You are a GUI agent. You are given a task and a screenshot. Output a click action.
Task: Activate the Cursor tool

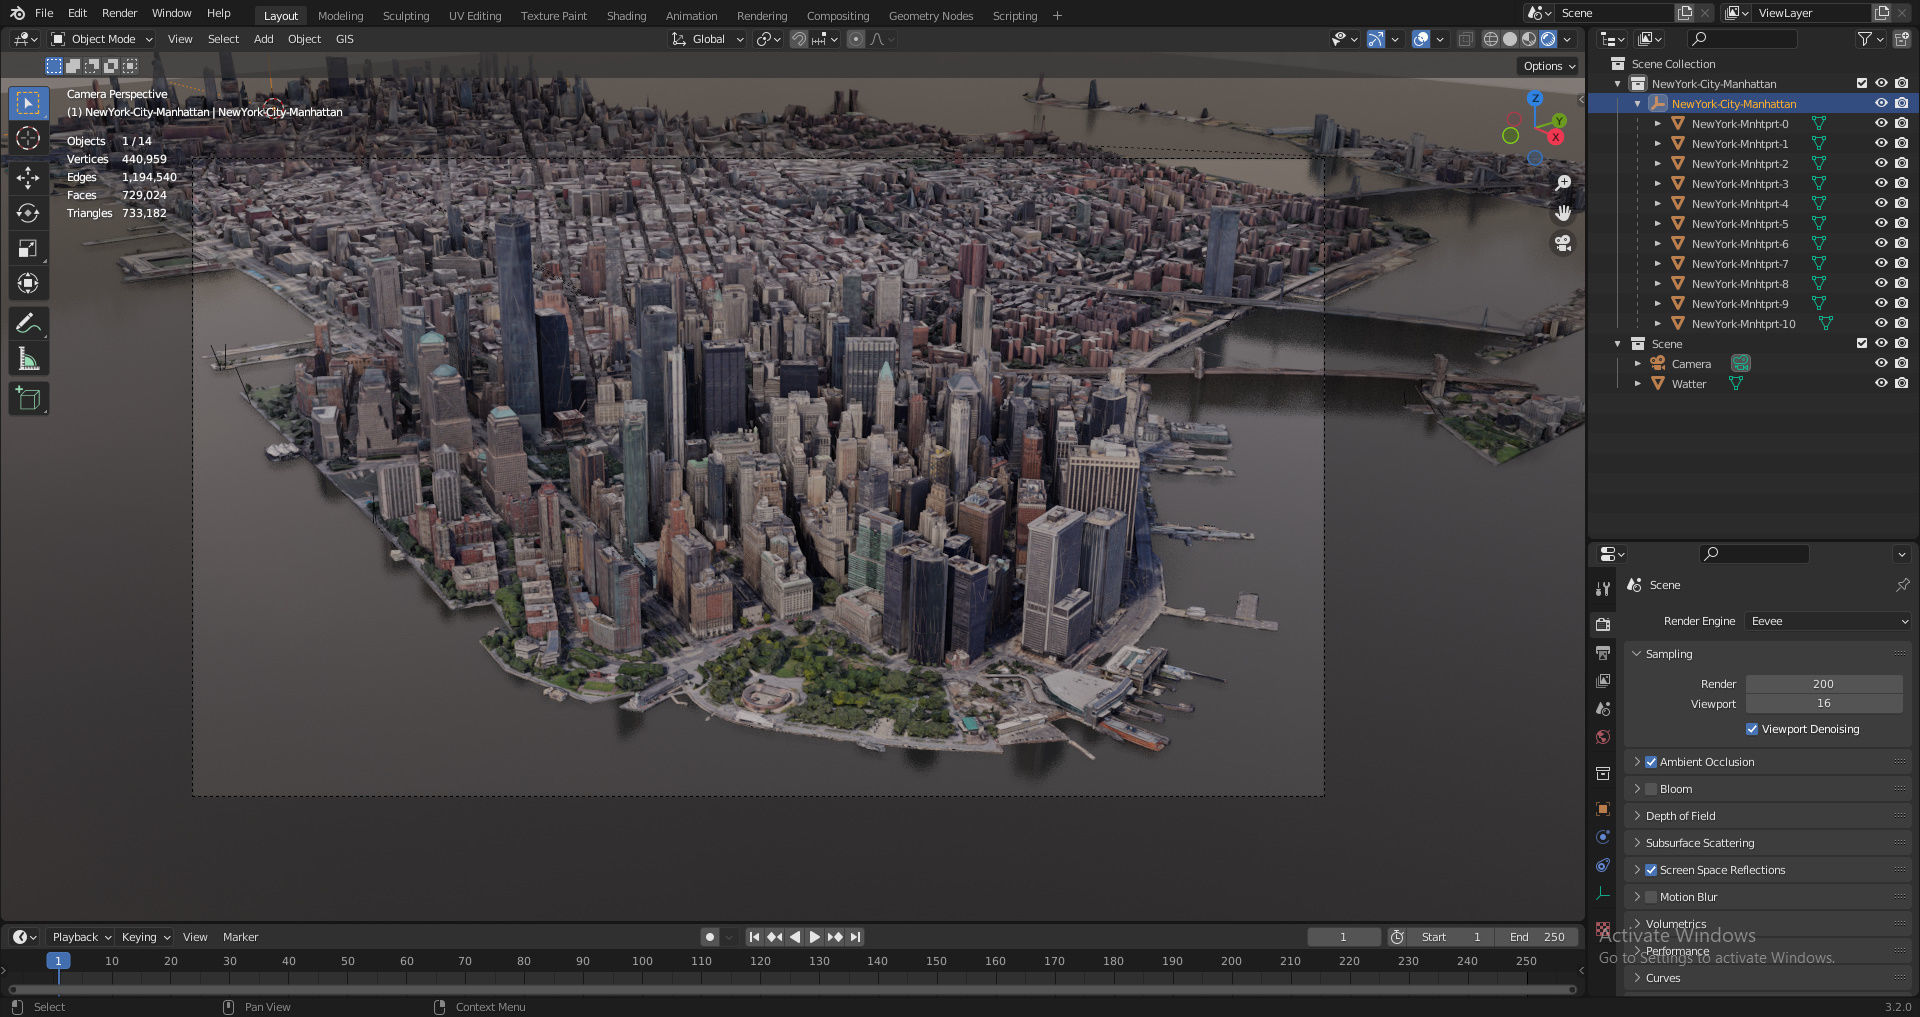click(28, 139)
